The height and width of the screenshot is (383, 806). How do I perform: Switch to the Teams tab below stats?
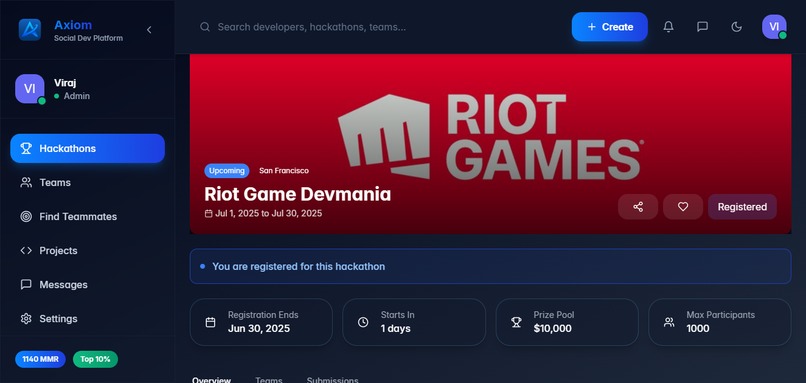(x=269, y=380)
